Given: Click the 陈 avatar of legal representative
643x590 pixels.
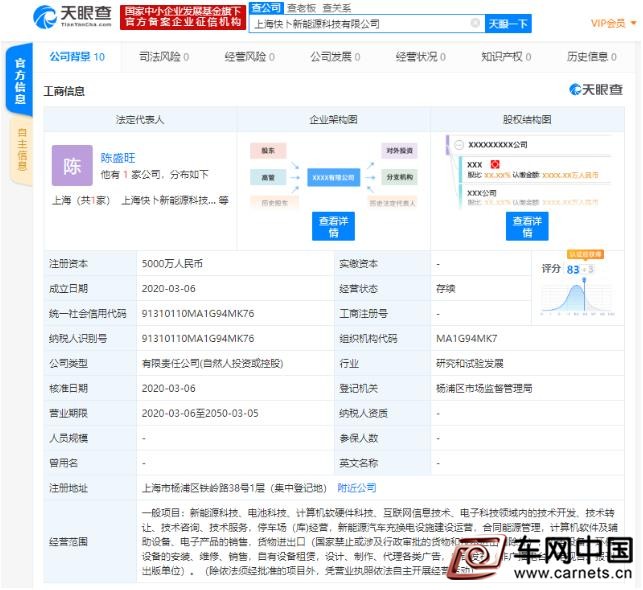Looking at the screenshot, I should tap(72, 166).
